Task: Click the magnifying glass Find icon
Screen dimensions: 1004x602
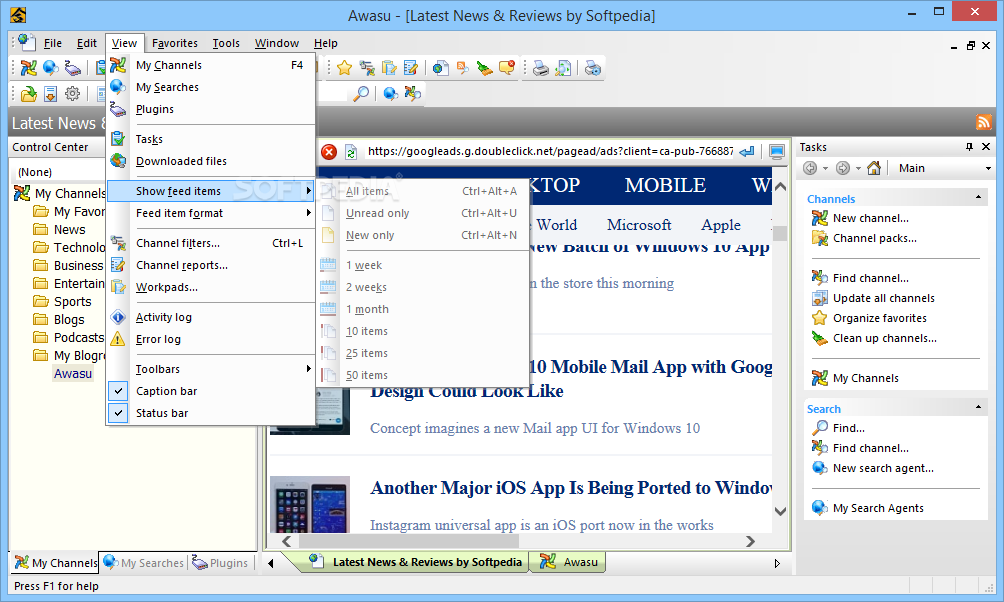Action: pos(361,94)
